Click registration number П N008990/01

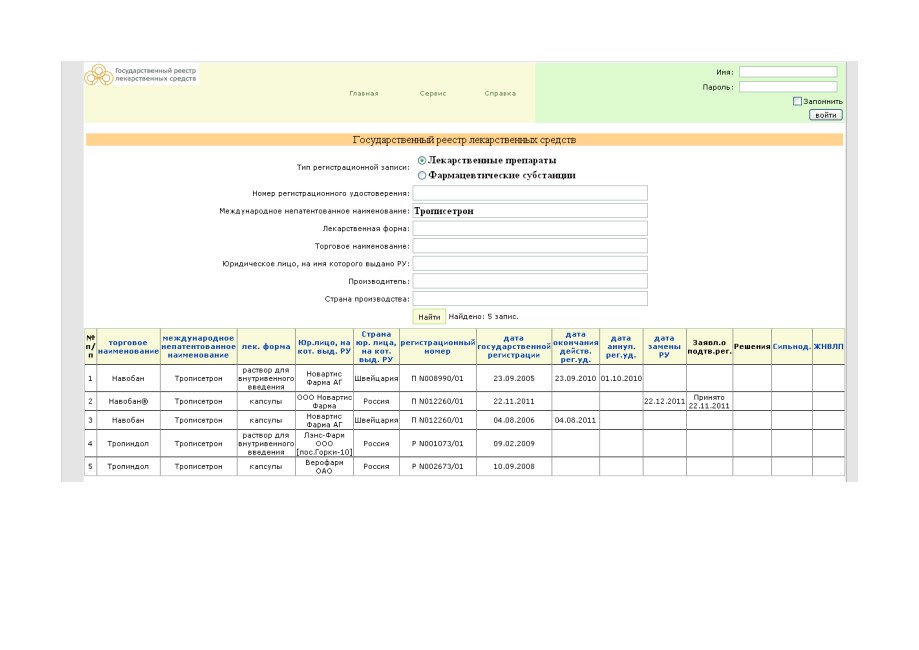click(x=437, y=379)
